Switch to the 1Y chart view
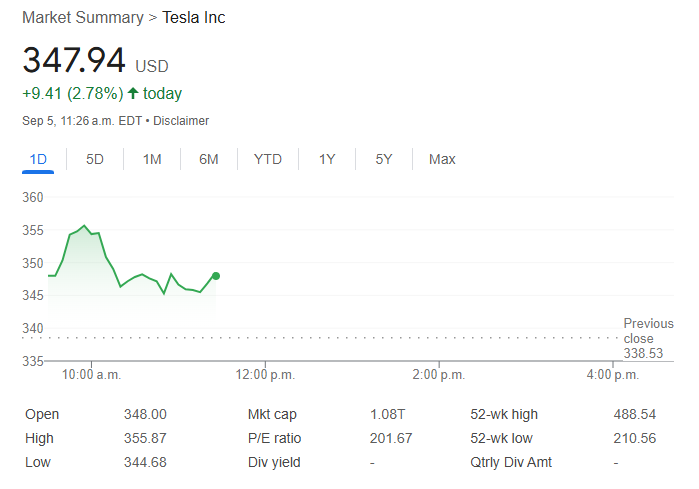Image resolution: width=699 pixels, height=489 pixels. [327, 159]
